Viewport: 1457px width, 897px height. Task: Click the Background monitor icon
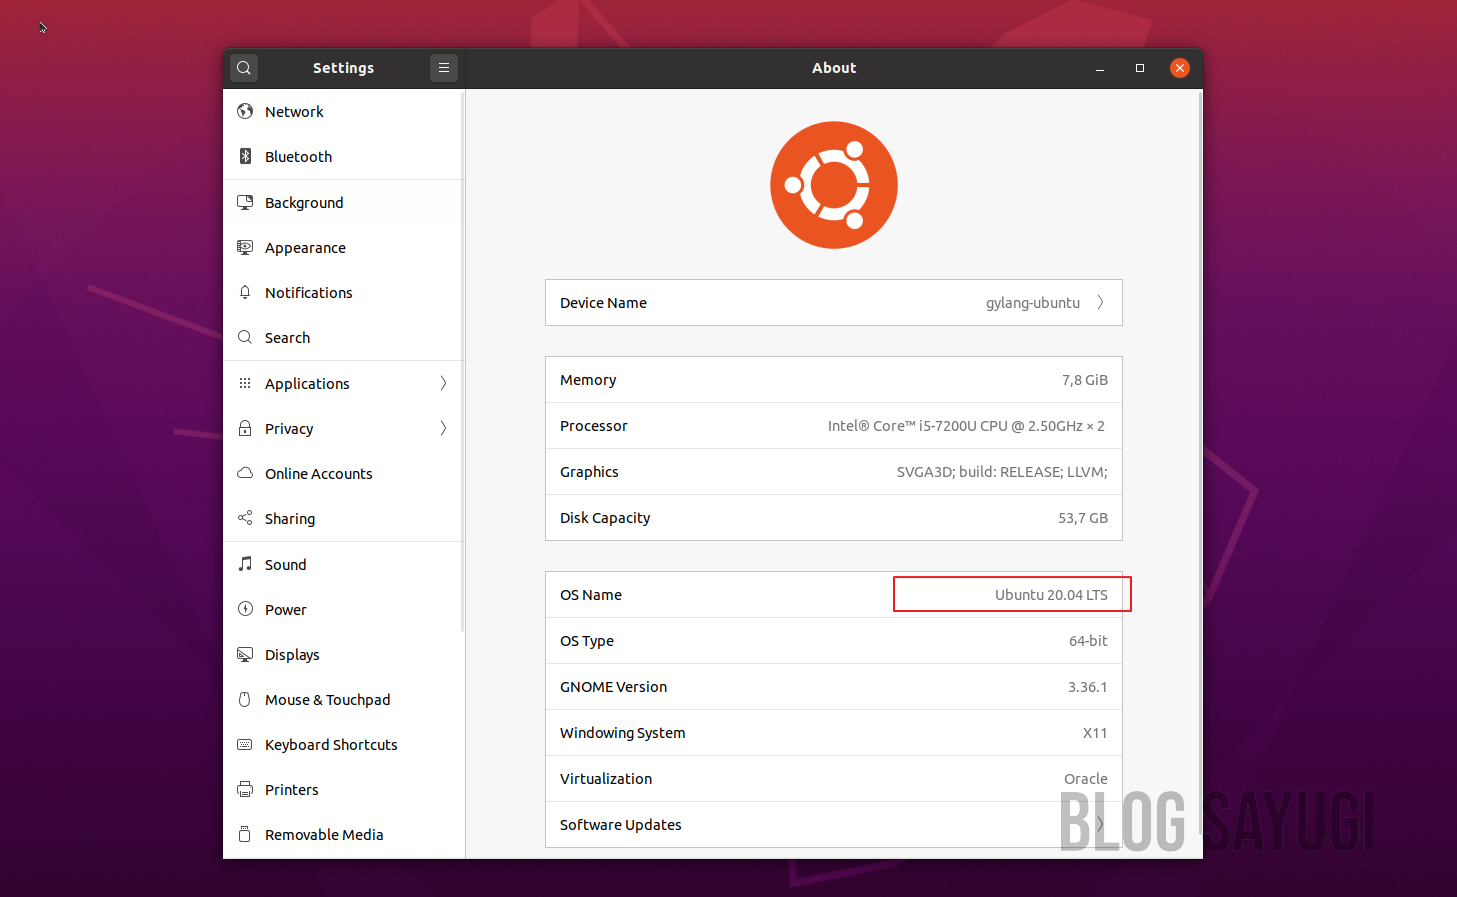(x=245, y=202)
